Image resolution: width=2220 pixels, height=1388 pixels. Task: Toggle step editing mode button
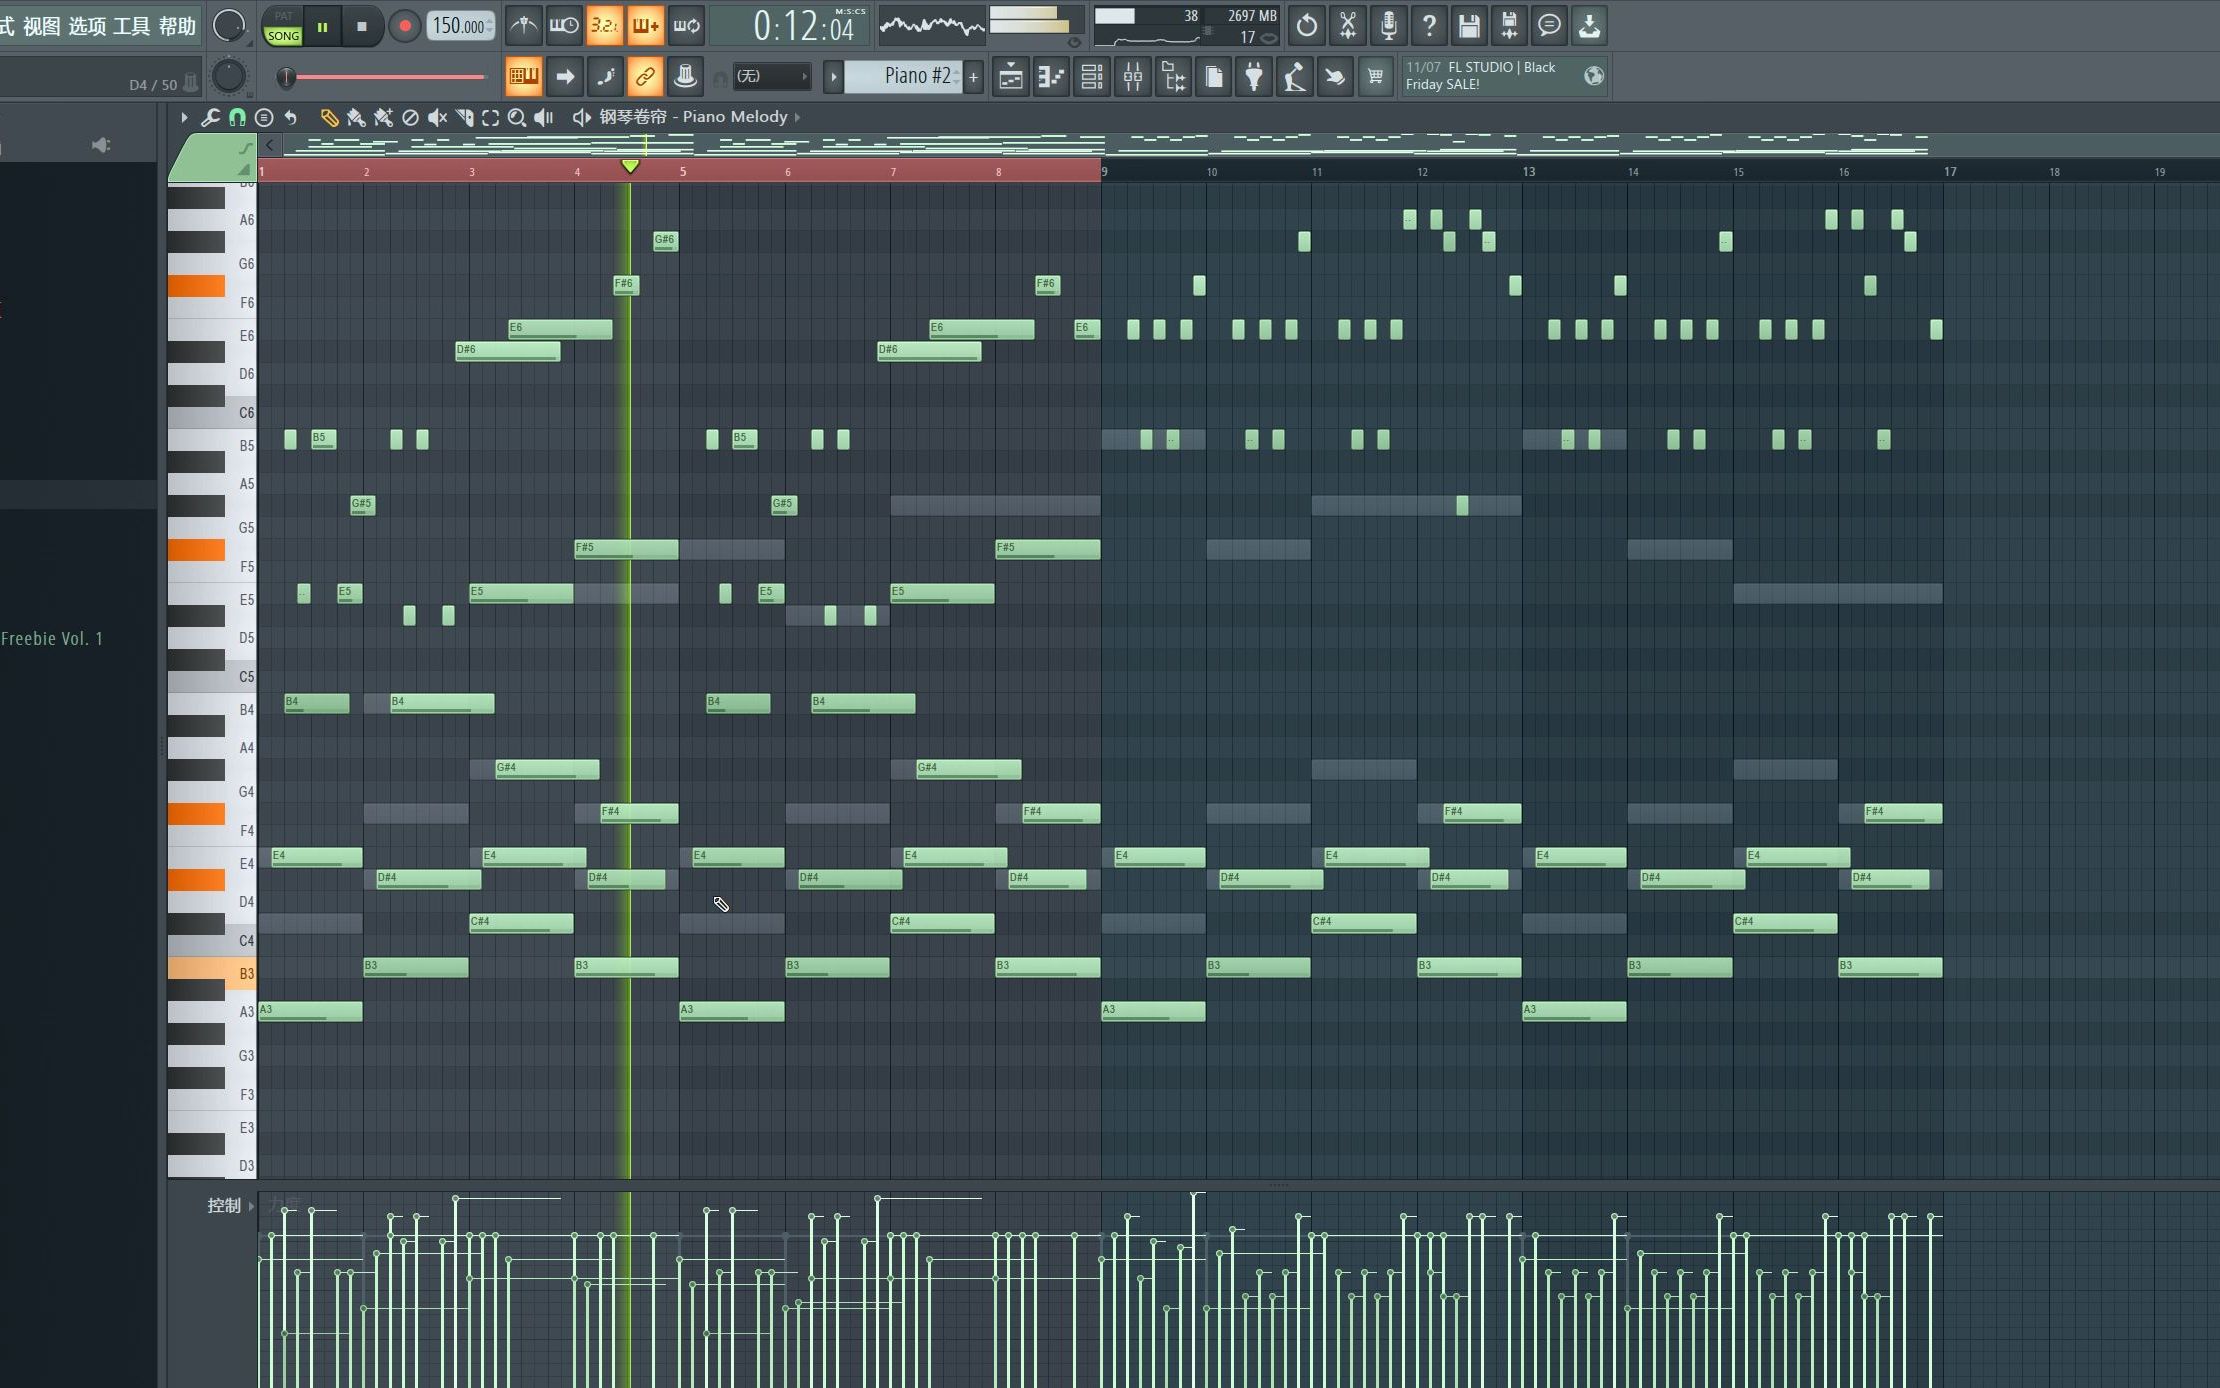point(604,76)
